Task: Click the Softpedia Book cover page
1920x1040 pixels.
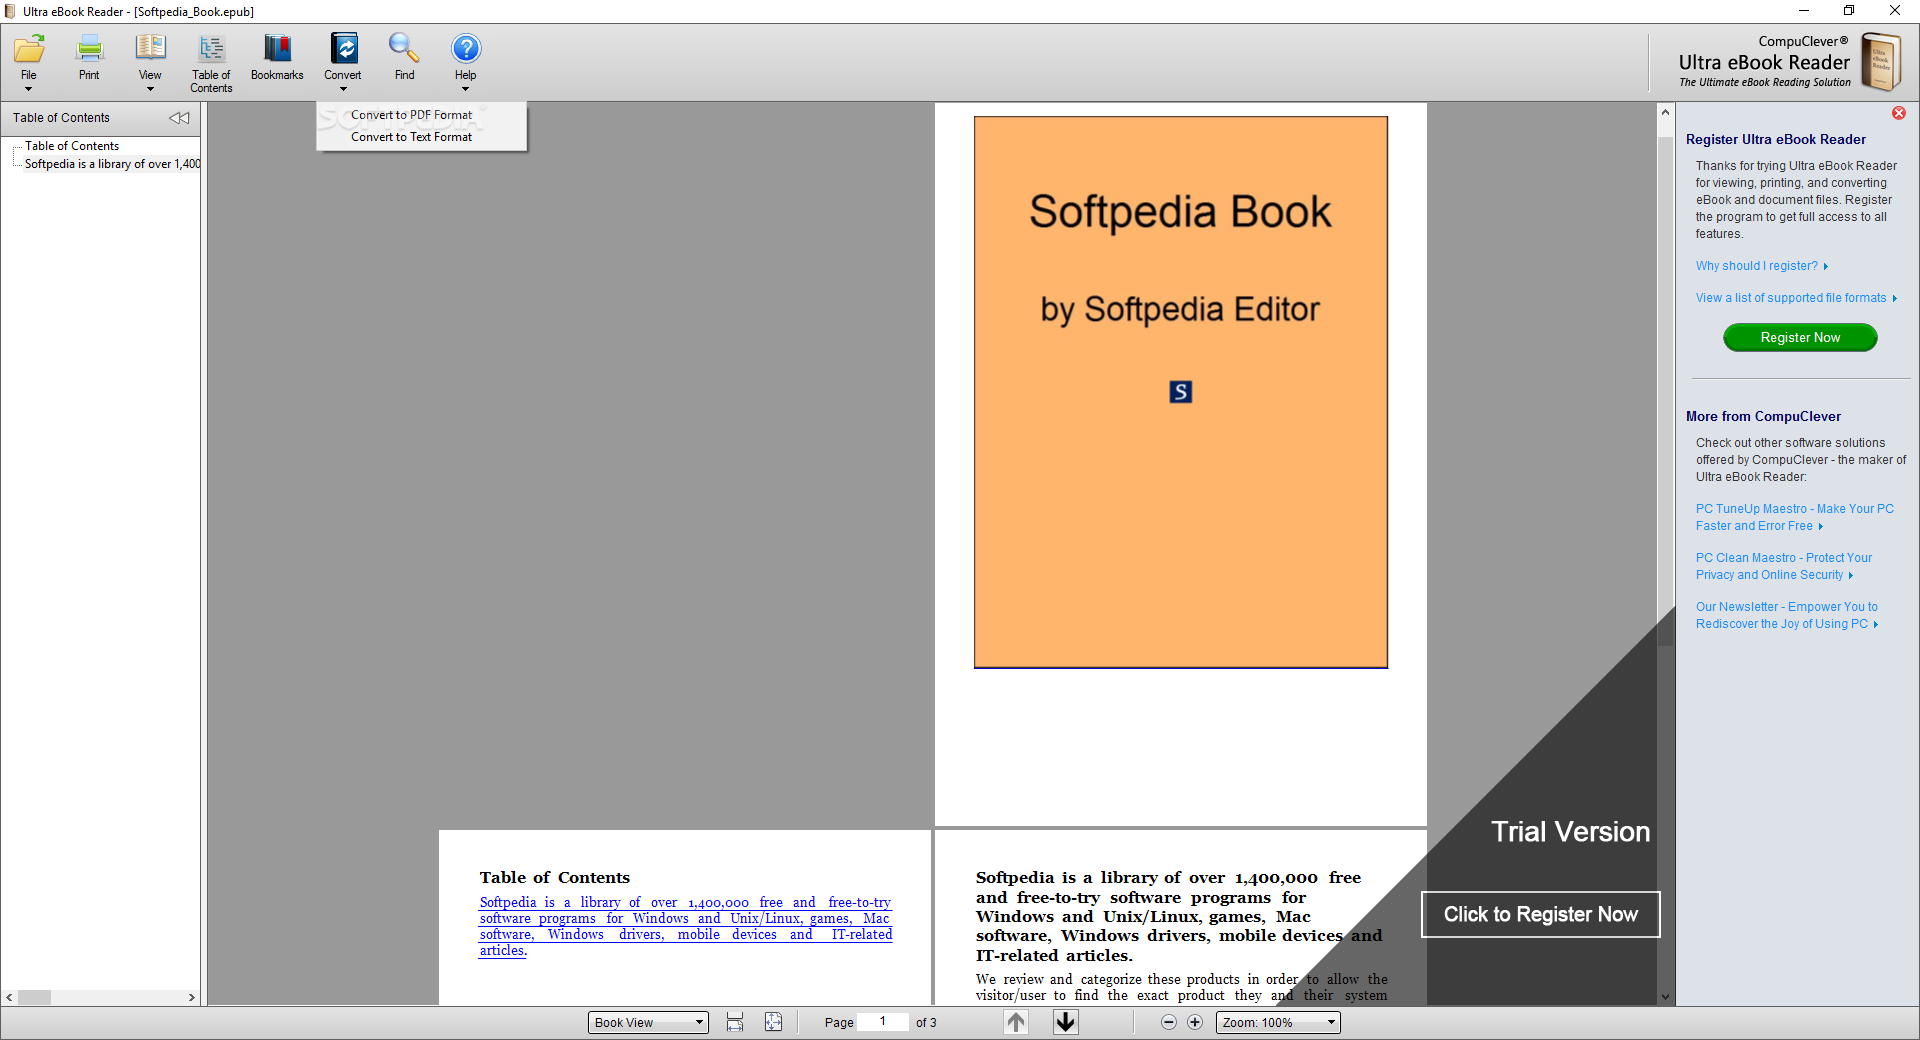Action: [x=1181, y=392]
